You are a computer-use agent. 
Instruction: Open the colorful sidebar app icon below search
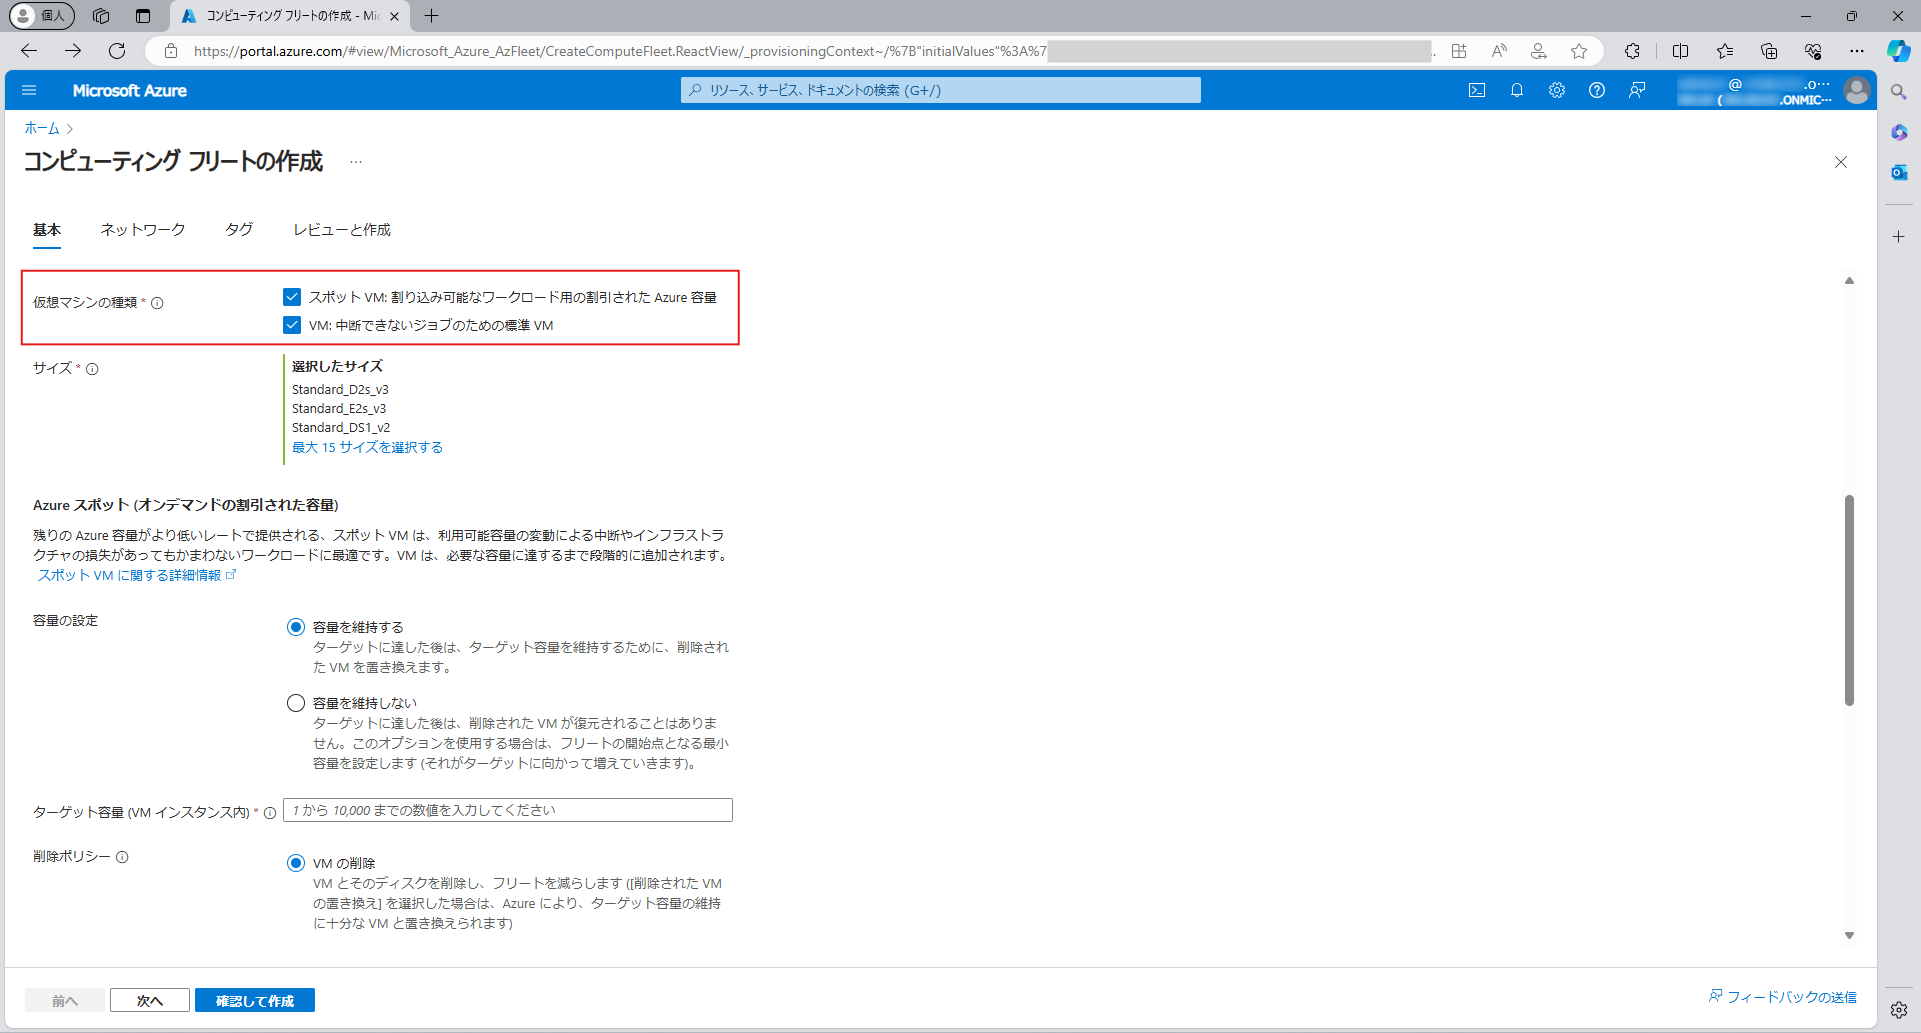point(1899,132)
